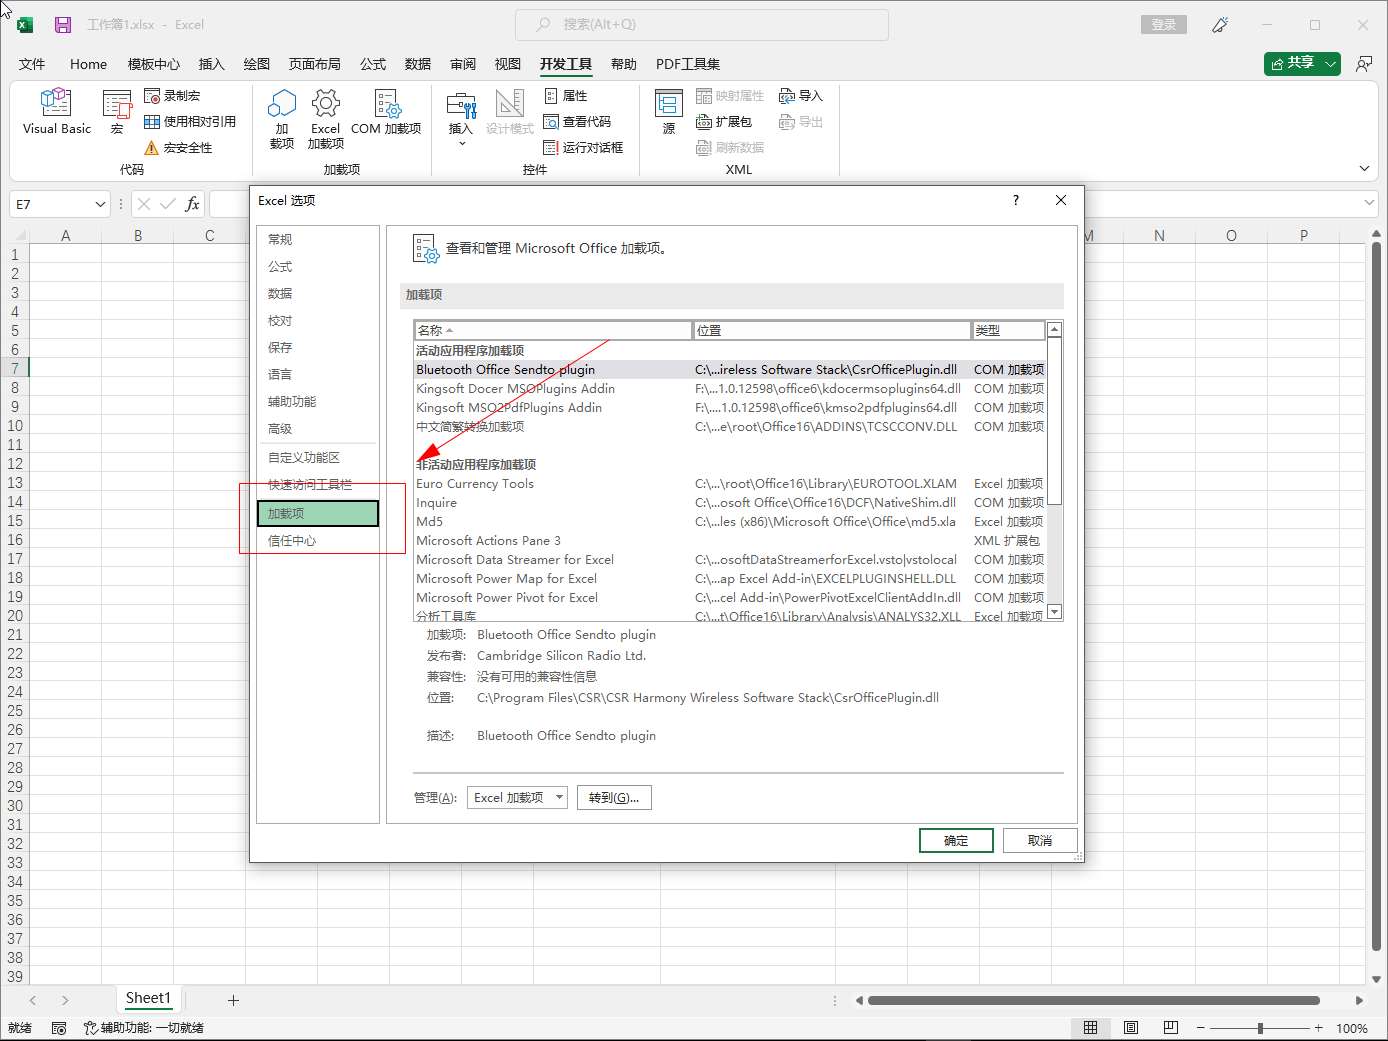The width and height of the screenshot is (1388, 1041).
Task: Click the zoom slider handle
Action: (1260, 1028)
